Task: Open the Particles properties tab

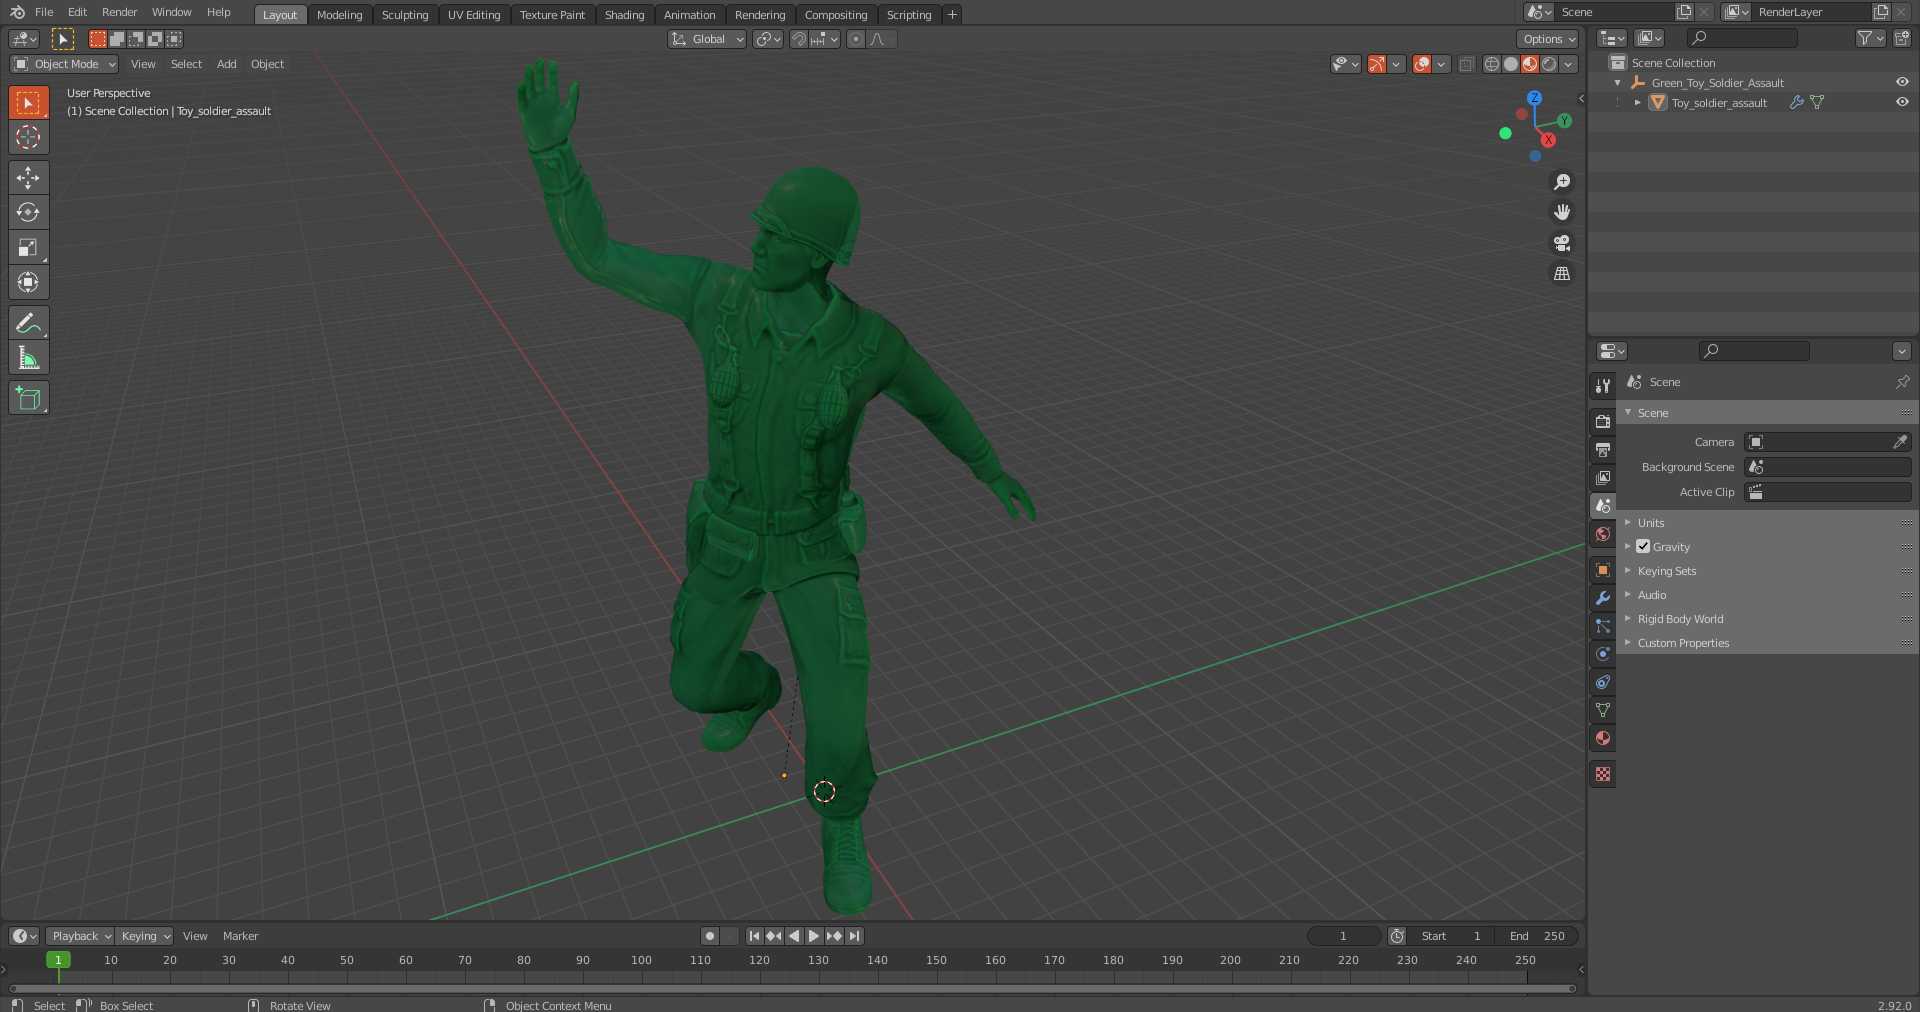Action: point(1603,626)
